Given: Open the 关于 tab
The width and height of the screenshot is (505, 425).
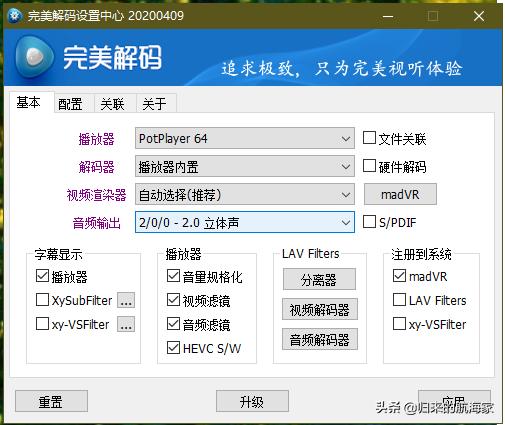Looking at the screenshot, I should coord(156,104).
